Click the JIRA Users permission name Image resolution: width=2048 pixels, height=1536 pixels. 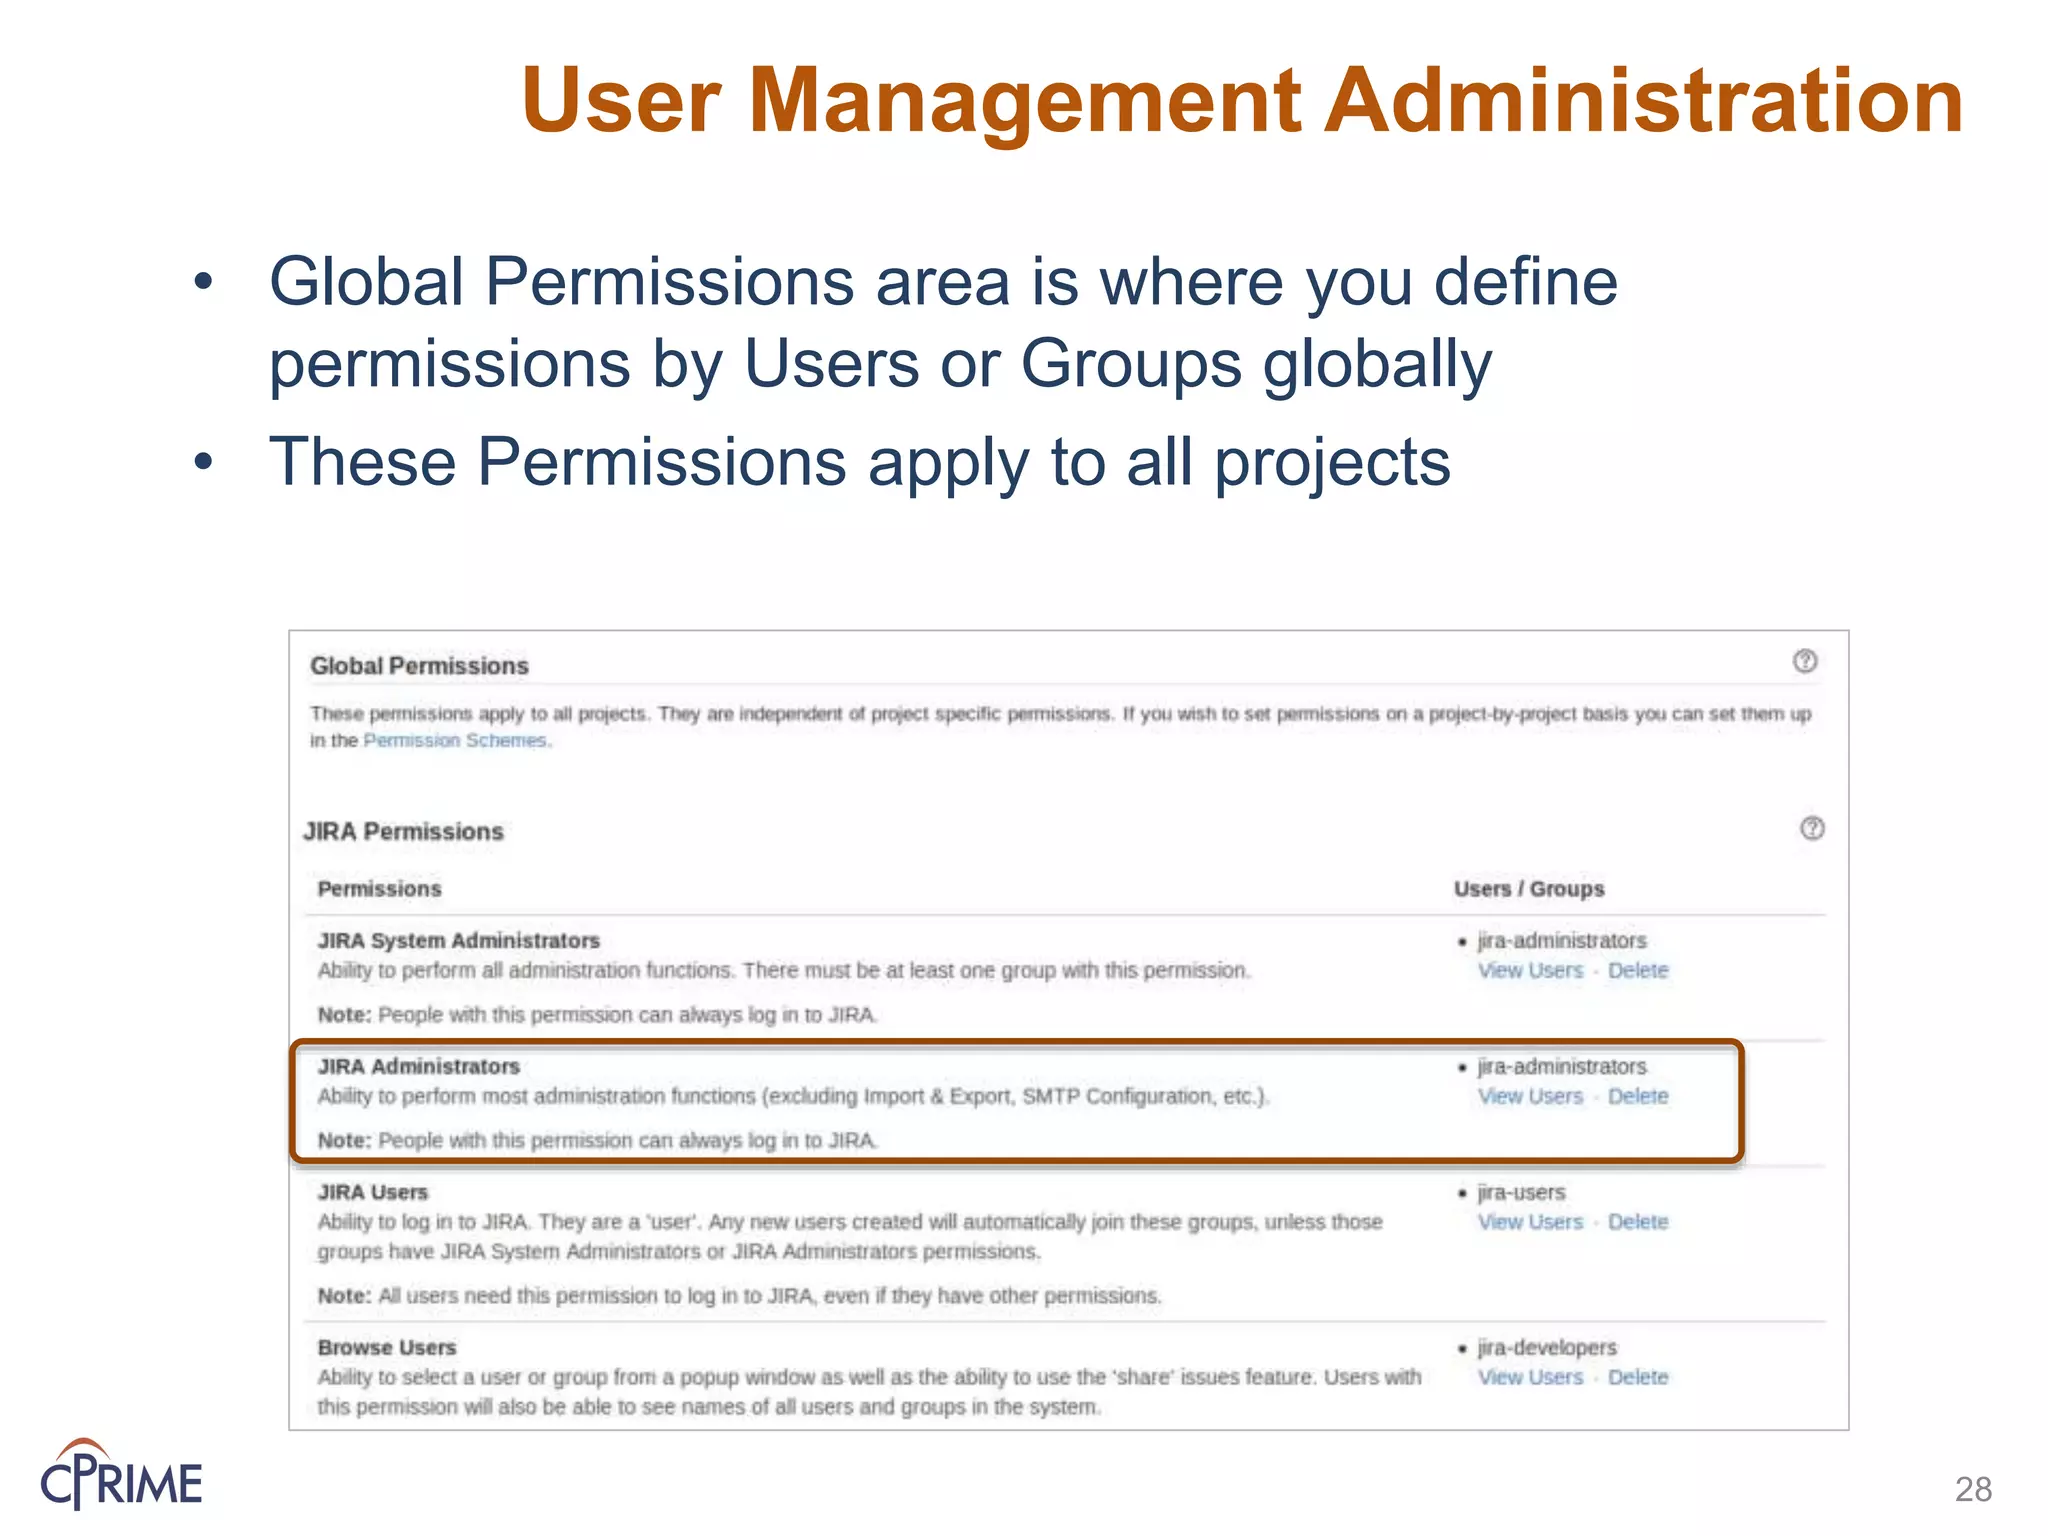click(373, 1193)
